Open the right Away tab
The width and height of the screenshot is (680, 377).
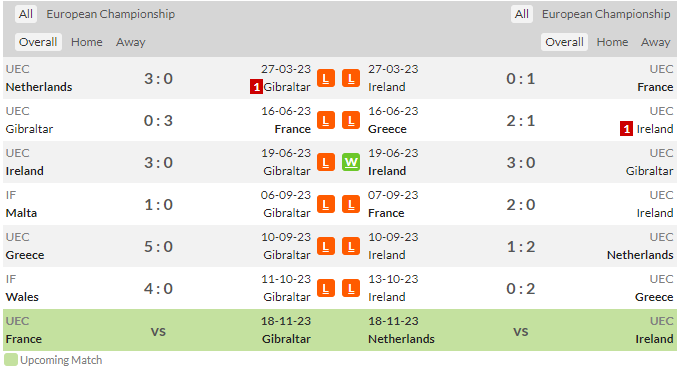click(656, 42)
